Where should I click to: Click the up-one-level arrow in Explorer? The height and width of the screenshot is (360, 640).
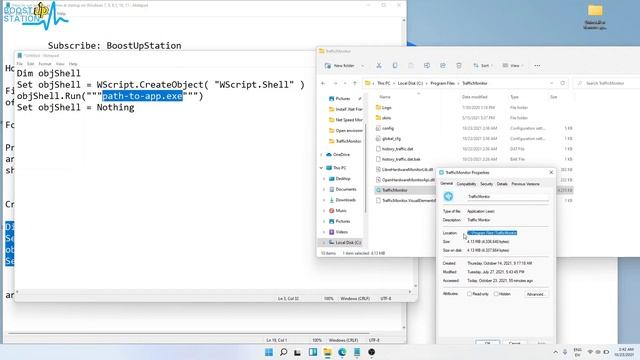355,83
